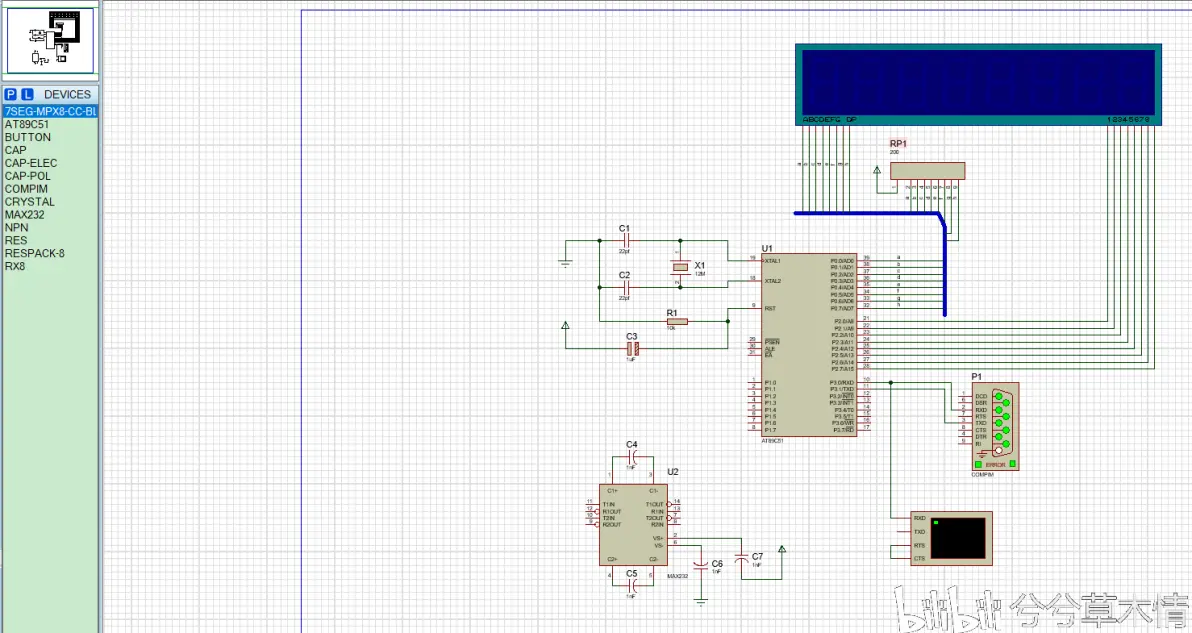1192x633 pixels.
Task: Click the P1 COMPIM serial connector
Action: [994, 426]
